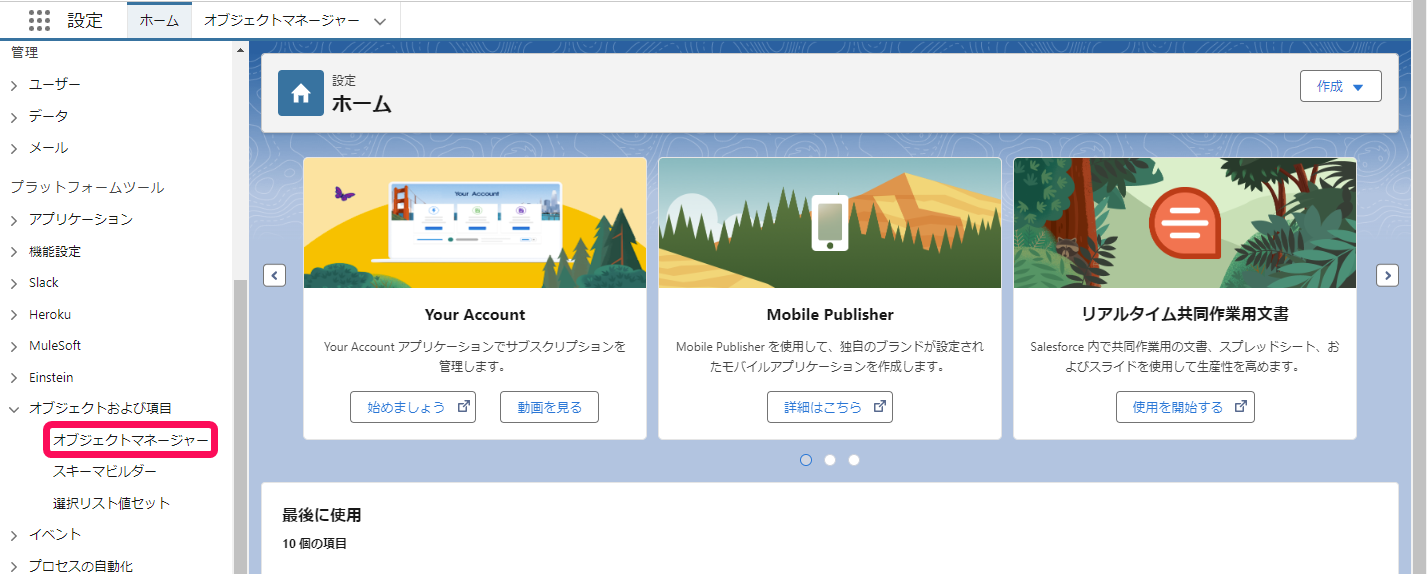Open スキーマビルダー in the sidebar
Screen dimensions: 1427x574
point(105,471)
